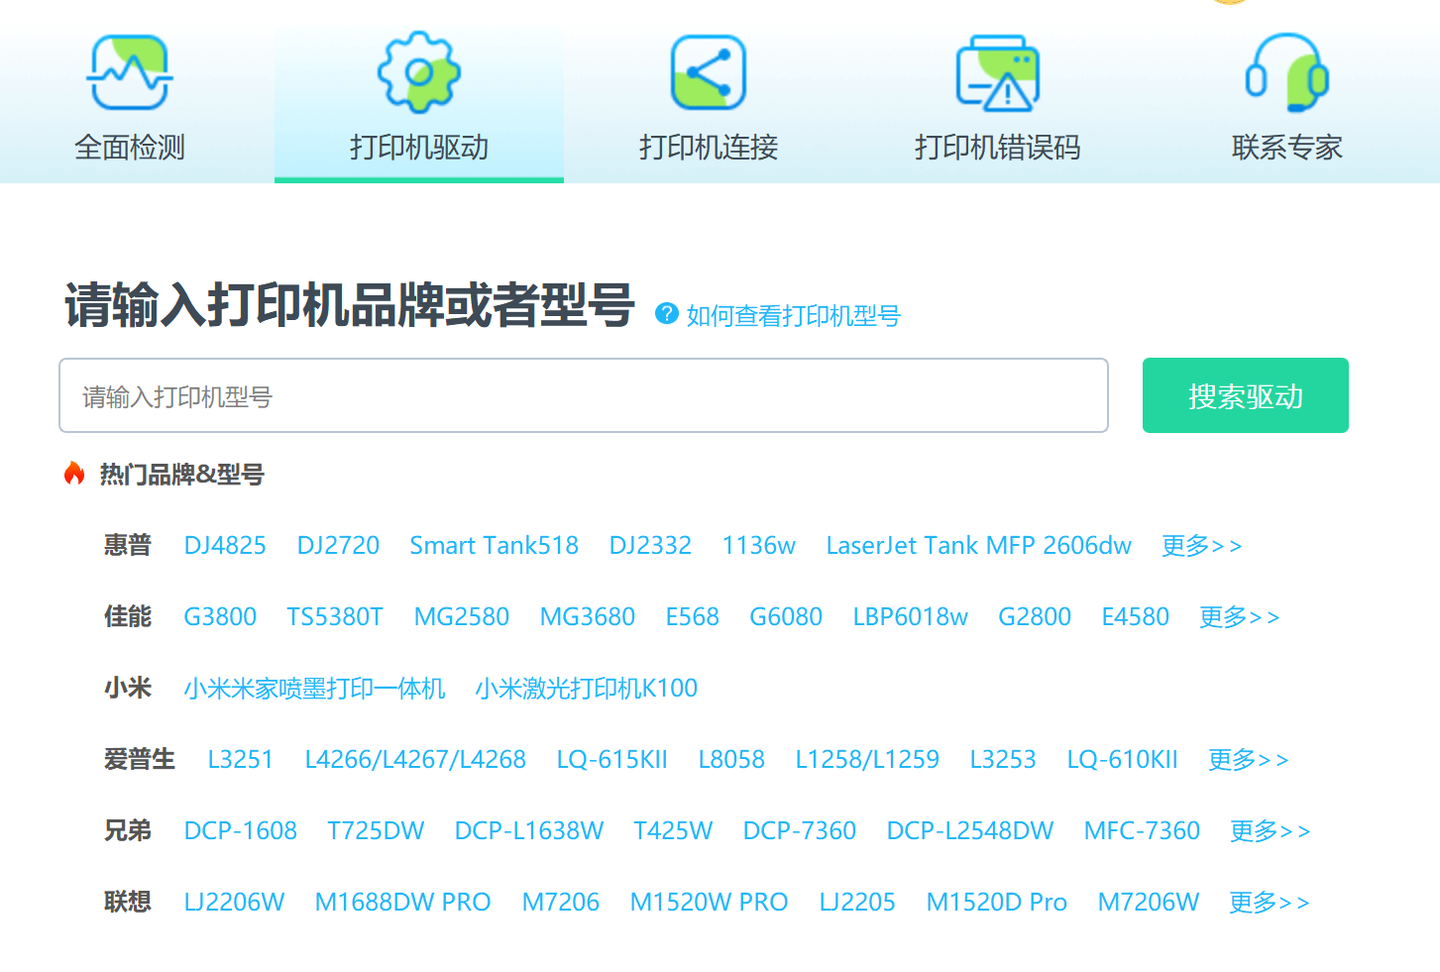Click the printer model search input field
This screenshot has height=972, width=1440.
tap(583, 395)
